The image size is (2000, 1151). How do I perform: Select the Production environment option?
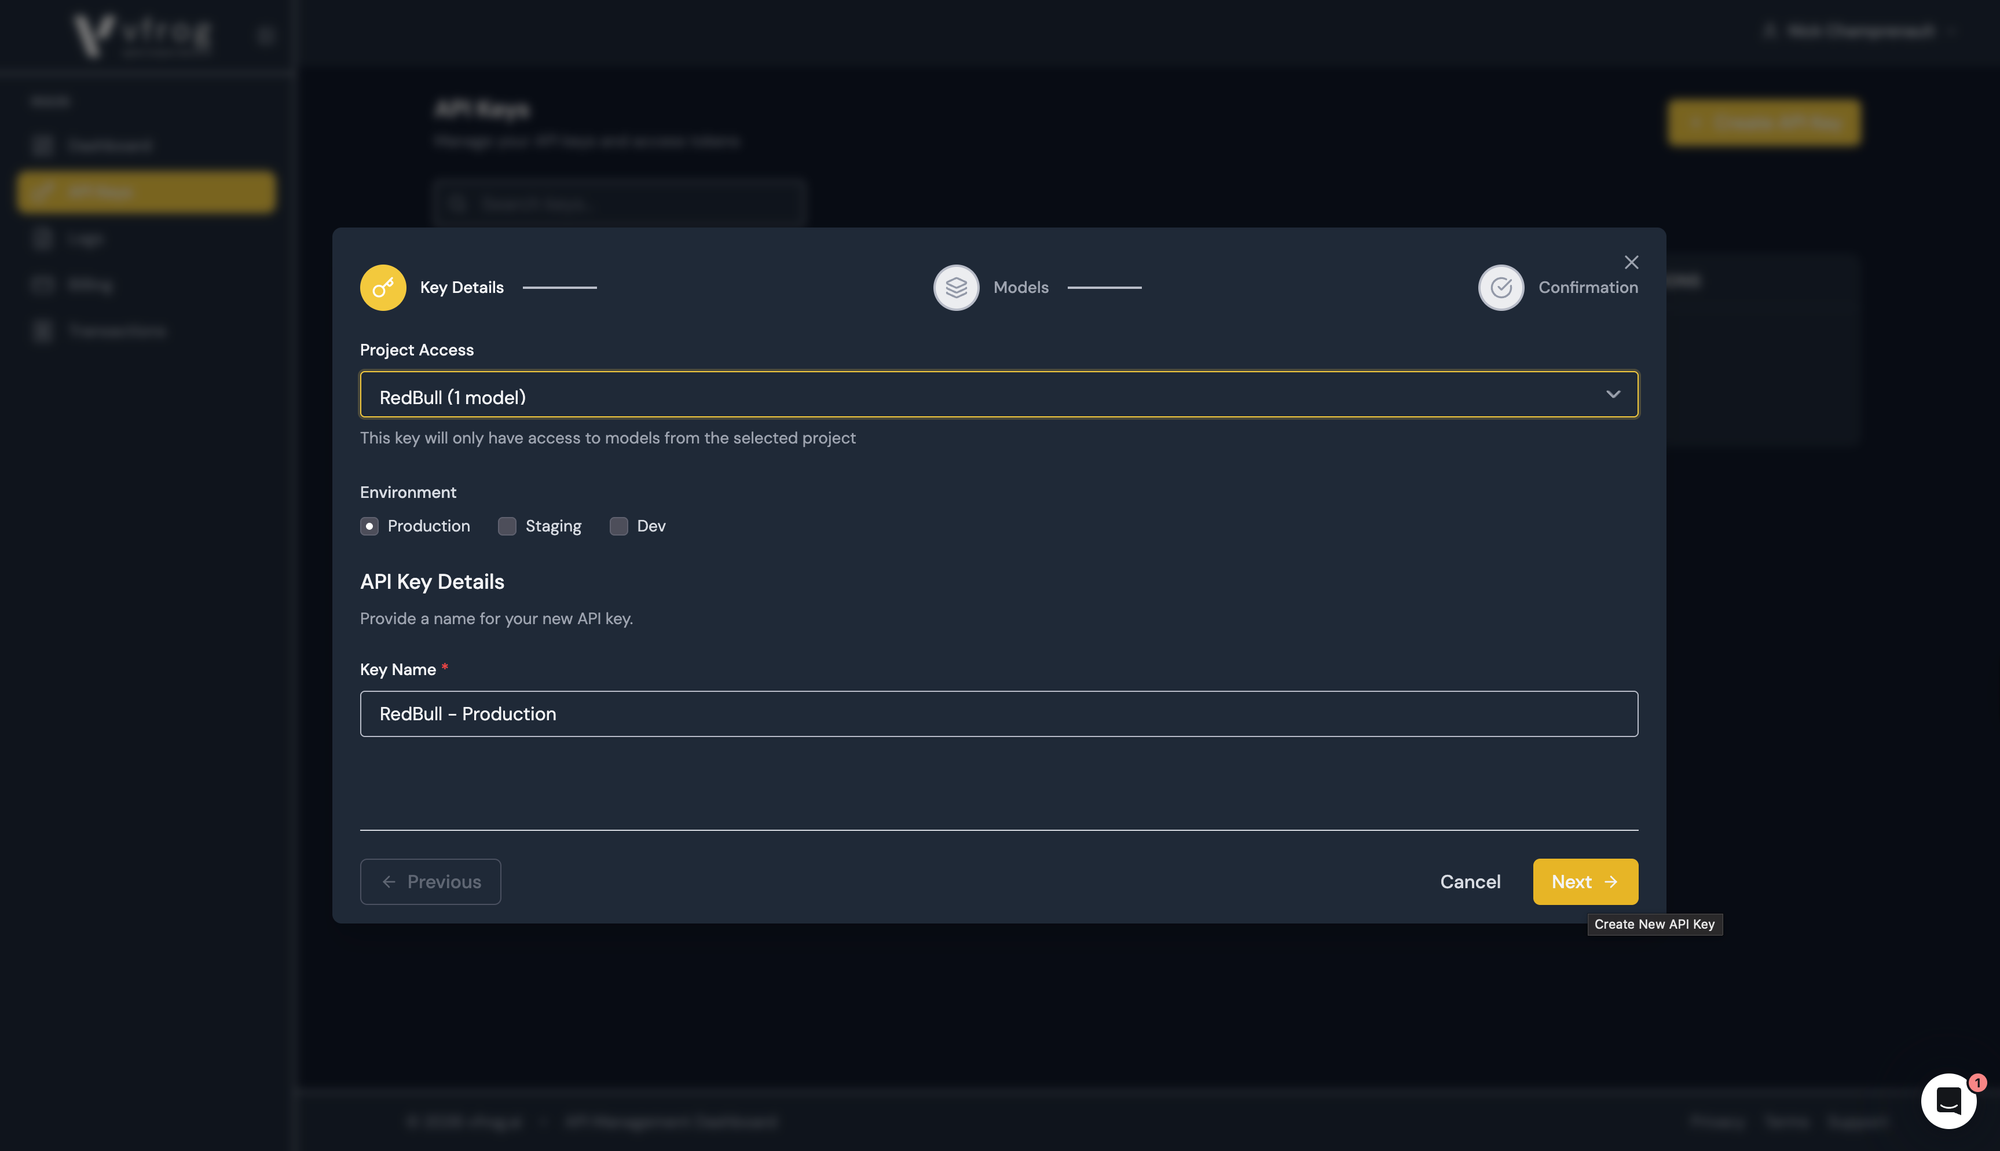[370, 526]
